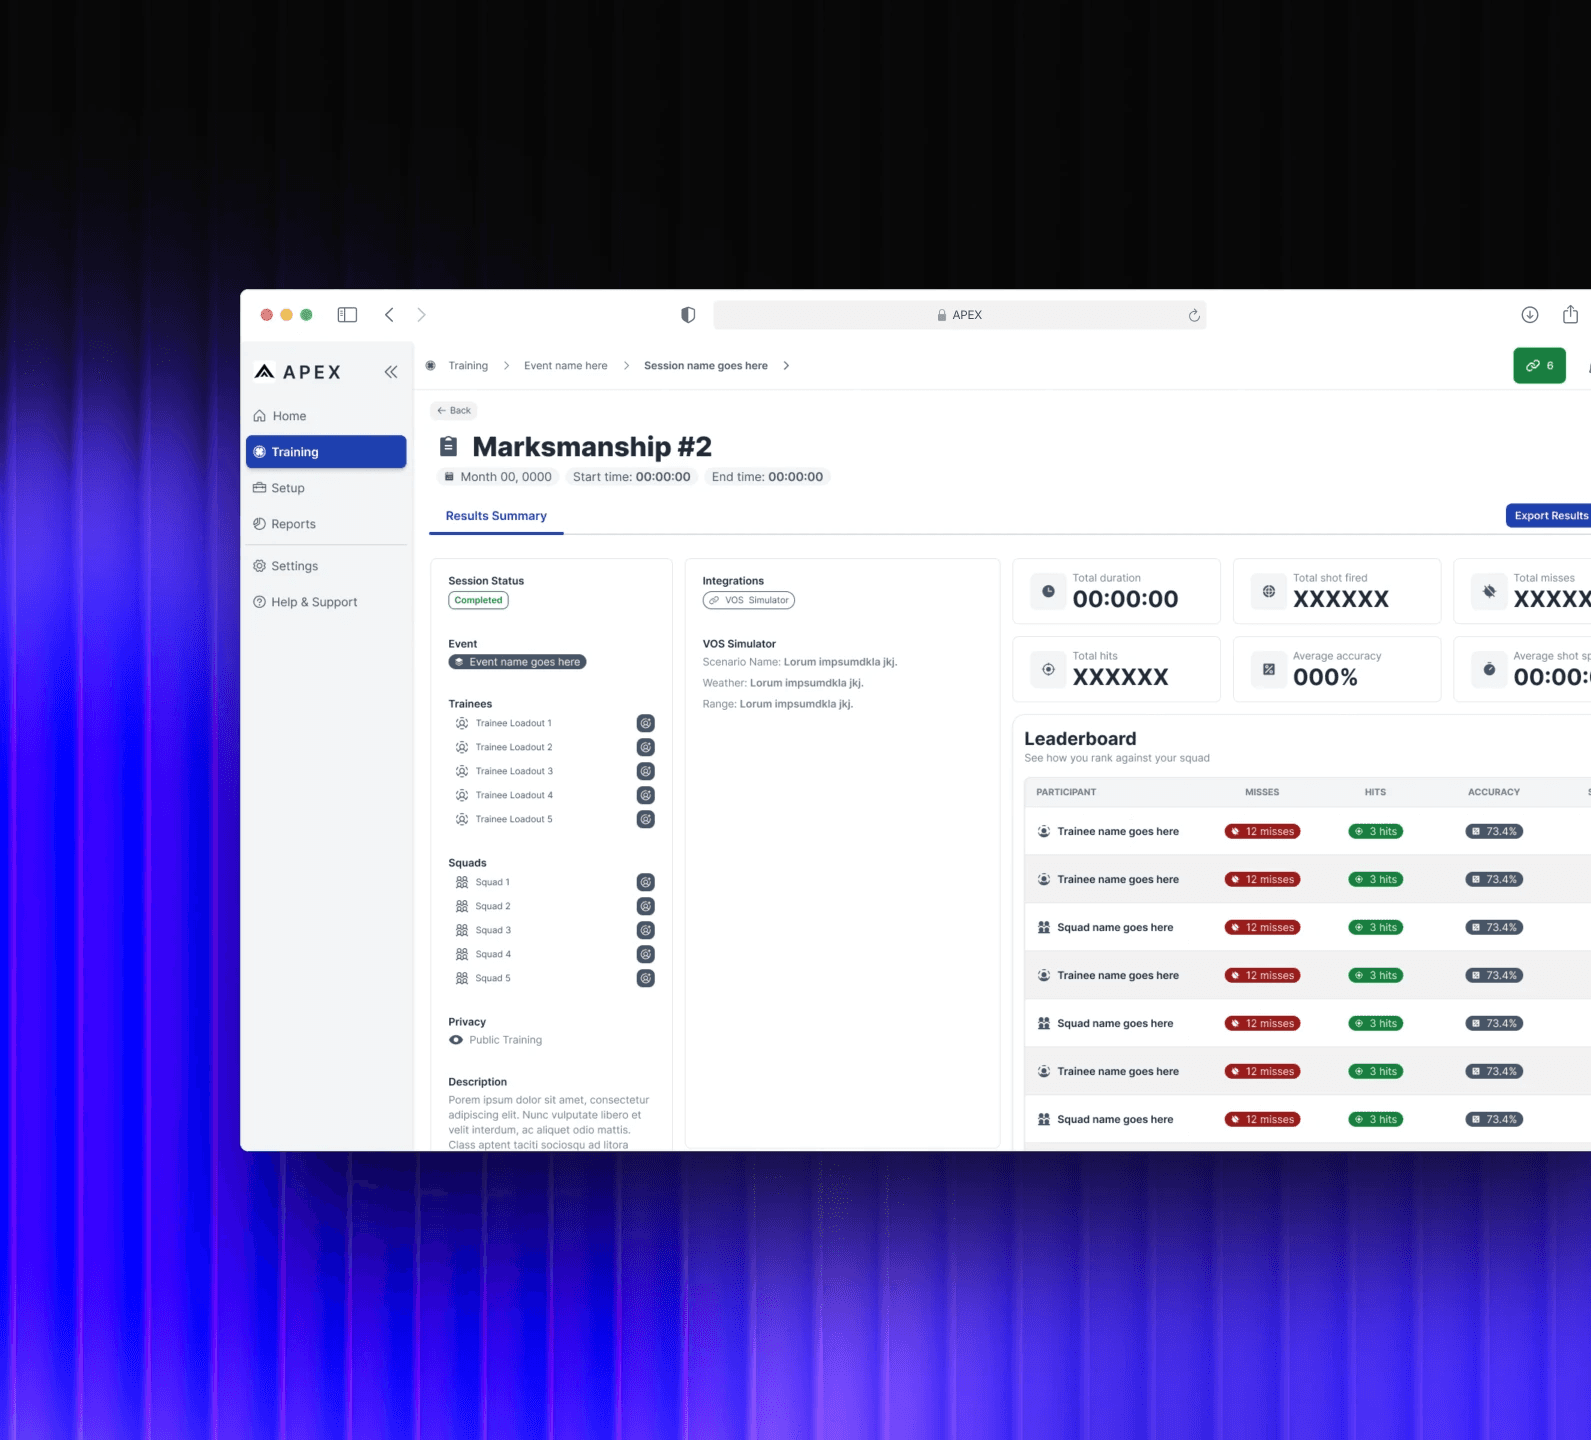The height and width of the screenshot is (1440, 1591).
Task: Click the 'Marksmanship #2' title
Action: click(x=592, y=446)
